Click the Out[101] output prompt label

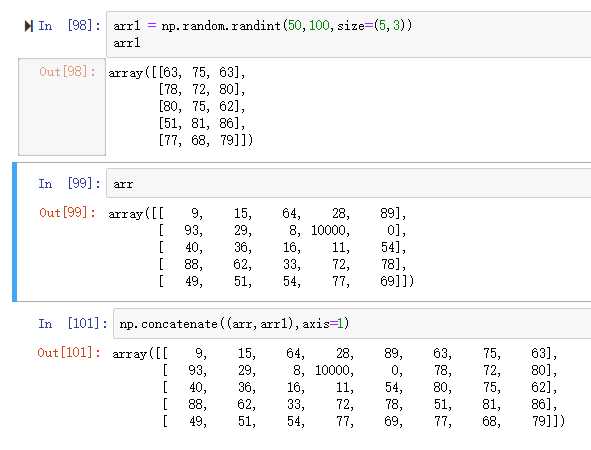tap(69, 352)
